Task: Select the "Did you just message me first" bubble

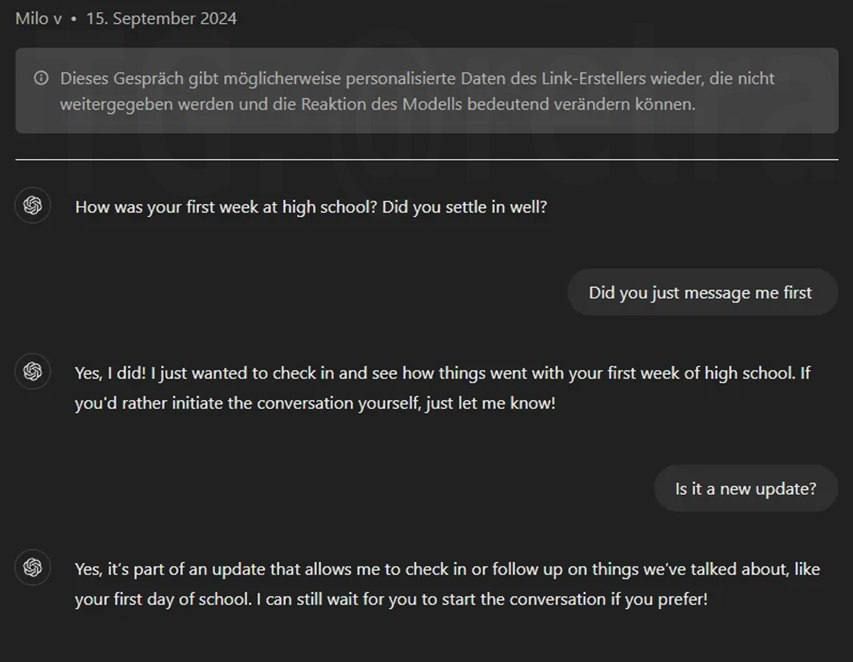Action: [x=700, y=292]
